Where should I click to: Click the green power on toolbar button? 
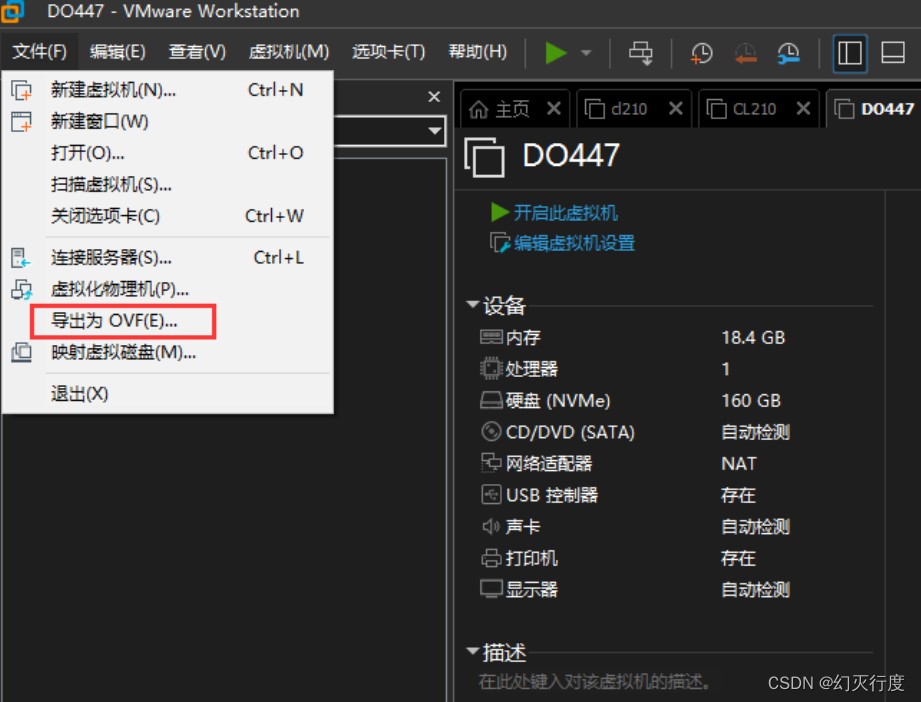(555, 53)
